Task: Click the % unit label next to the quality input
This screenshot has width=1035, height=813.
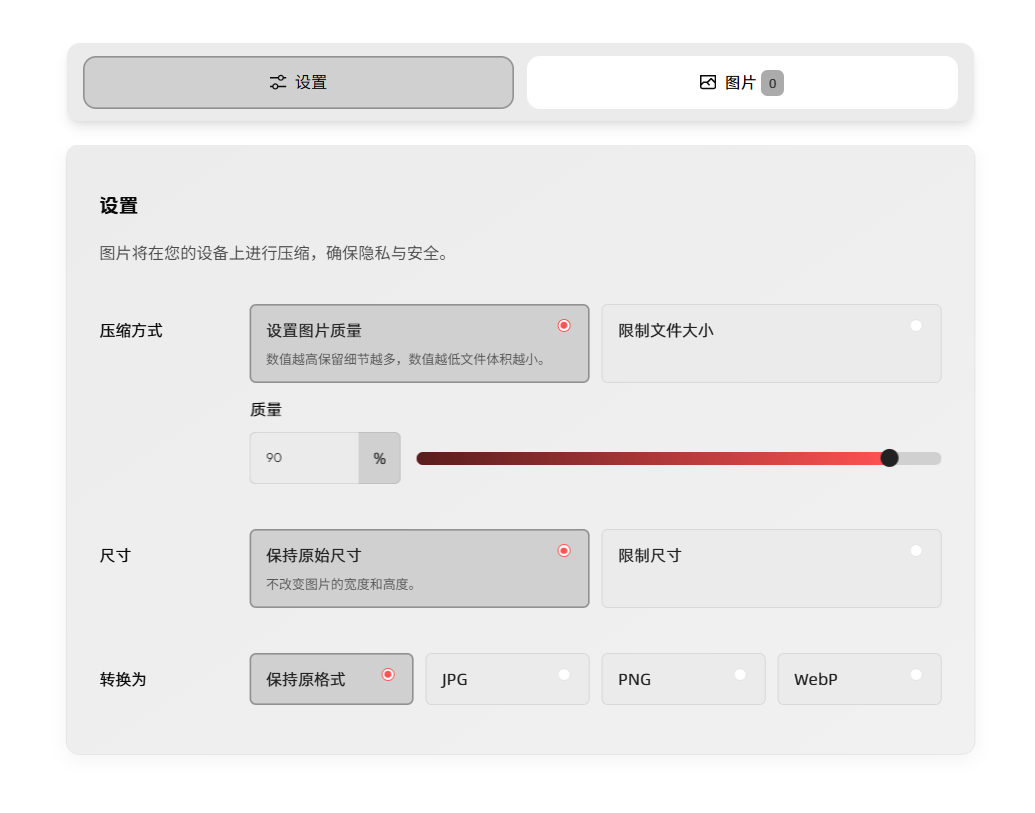Action: [x=380, y=458]
